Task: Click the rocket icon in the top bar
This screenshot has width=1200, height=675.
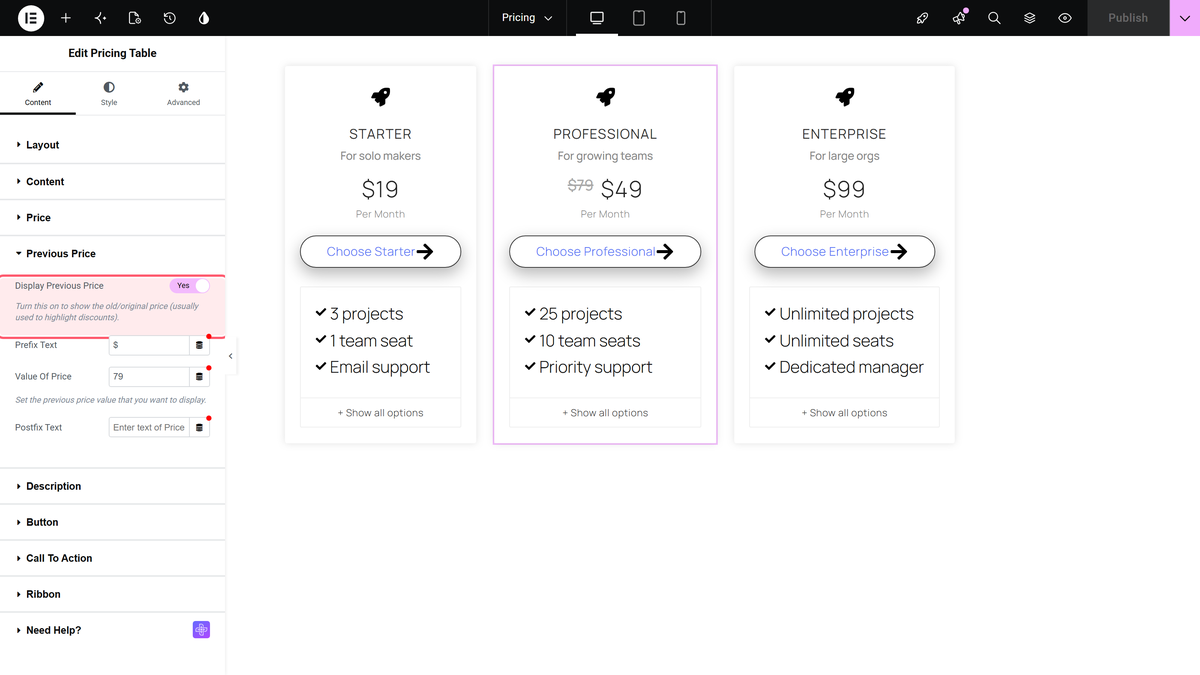Action: [x=923, y=18]
